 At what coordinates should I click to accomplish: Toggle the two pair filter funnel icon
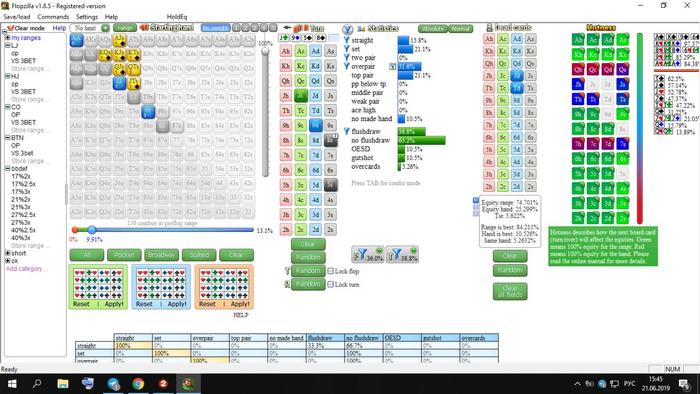[346, 58]
